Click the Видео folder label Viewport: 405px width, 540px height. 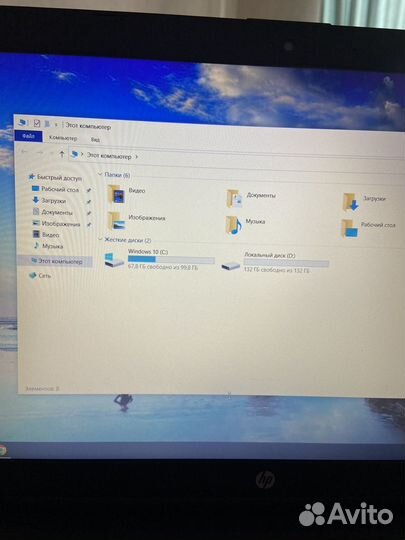[x=137, y=190]
